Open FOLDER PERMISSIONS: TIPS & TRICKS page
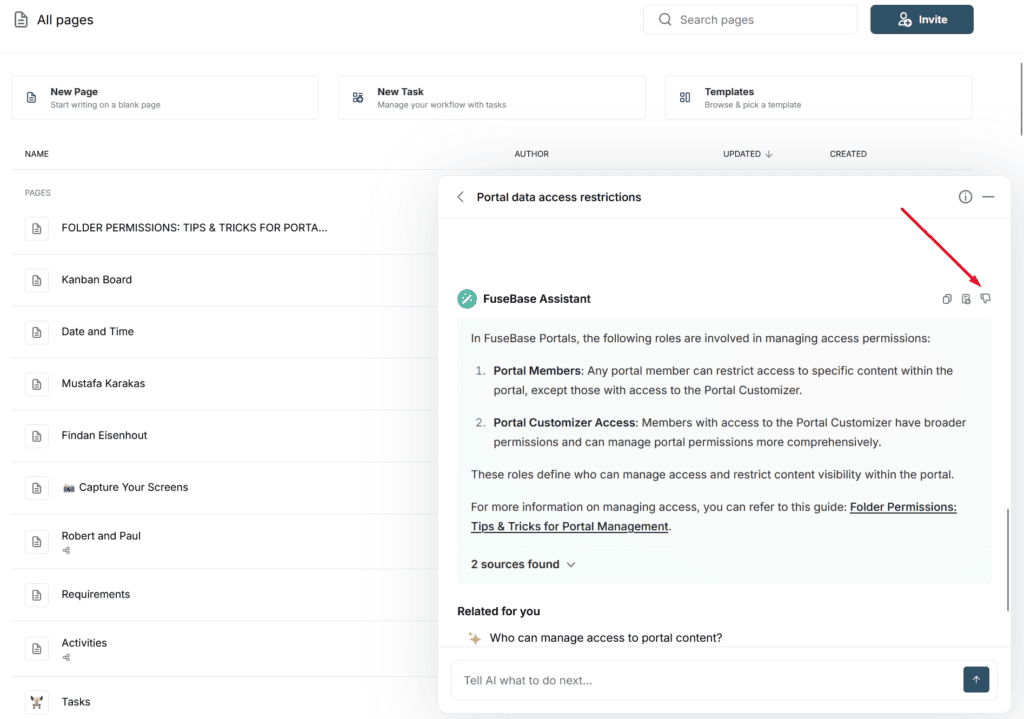Image resolution: width=1024 pixels, height=719 pixels. point(194,227)
